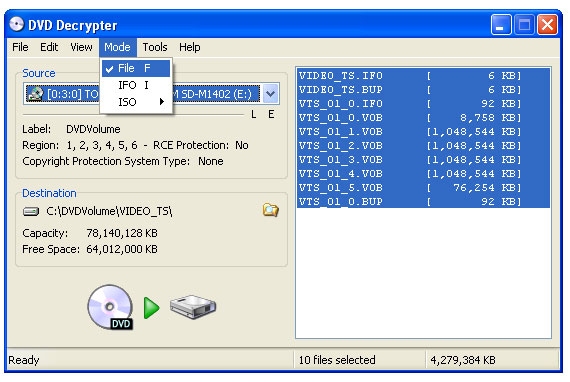Browse for destination folder icon
Viewport: 570px width, 382px height.
[x=270, y=210]
